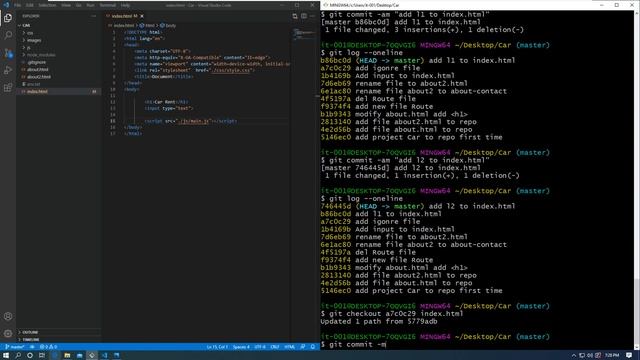
Task: Click the notifications bell in the status bar
Action: [x=313, y=347]
